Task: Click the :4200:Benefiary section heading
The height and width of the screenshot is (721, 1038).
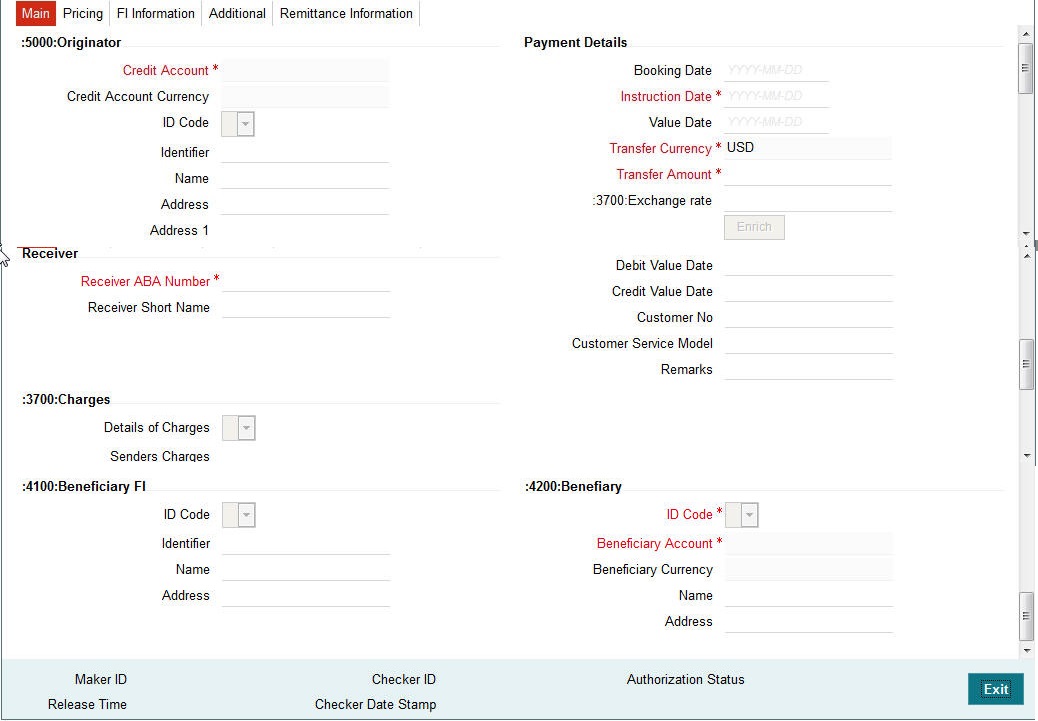Action: pos(573,486)
